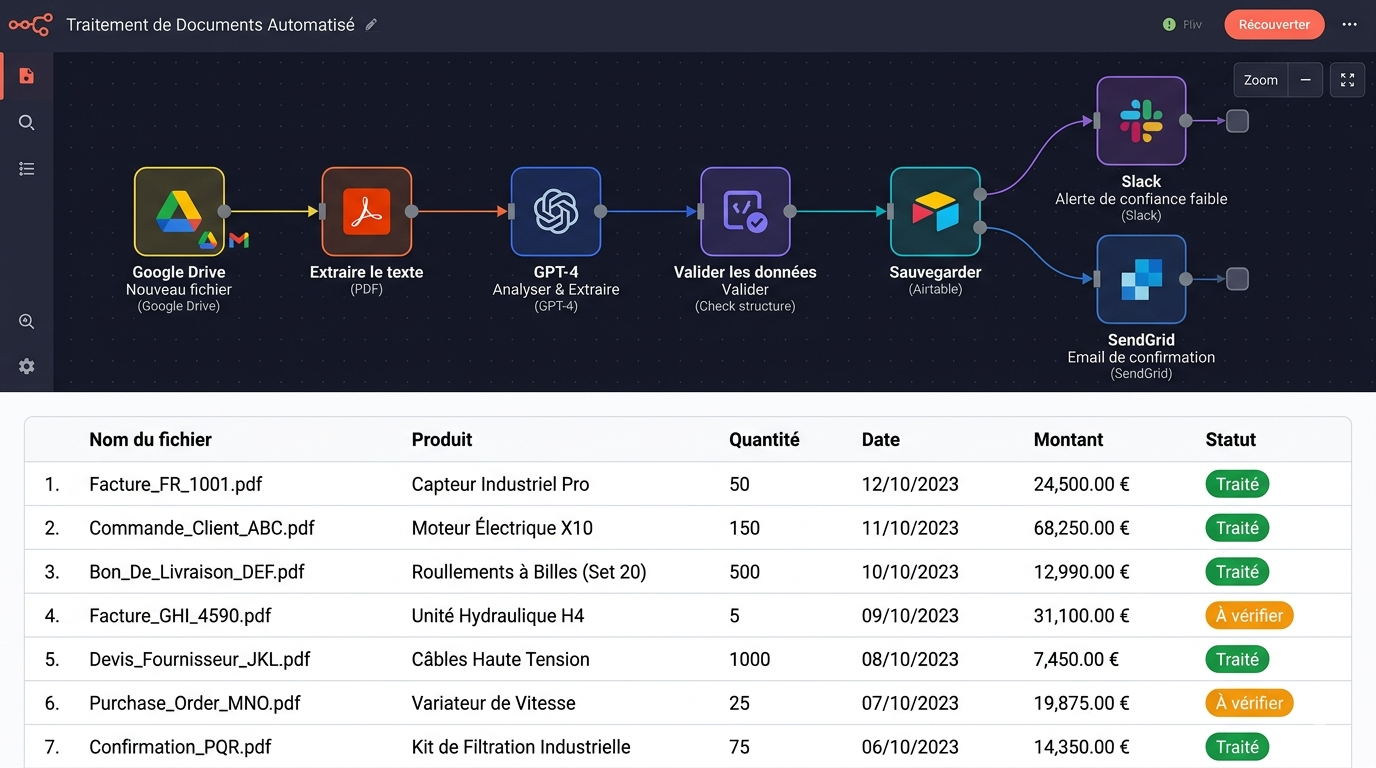Viewport: 1376px width, 768px height.
Task: Select the Valider les données node
Action: [x=745, y=211]
